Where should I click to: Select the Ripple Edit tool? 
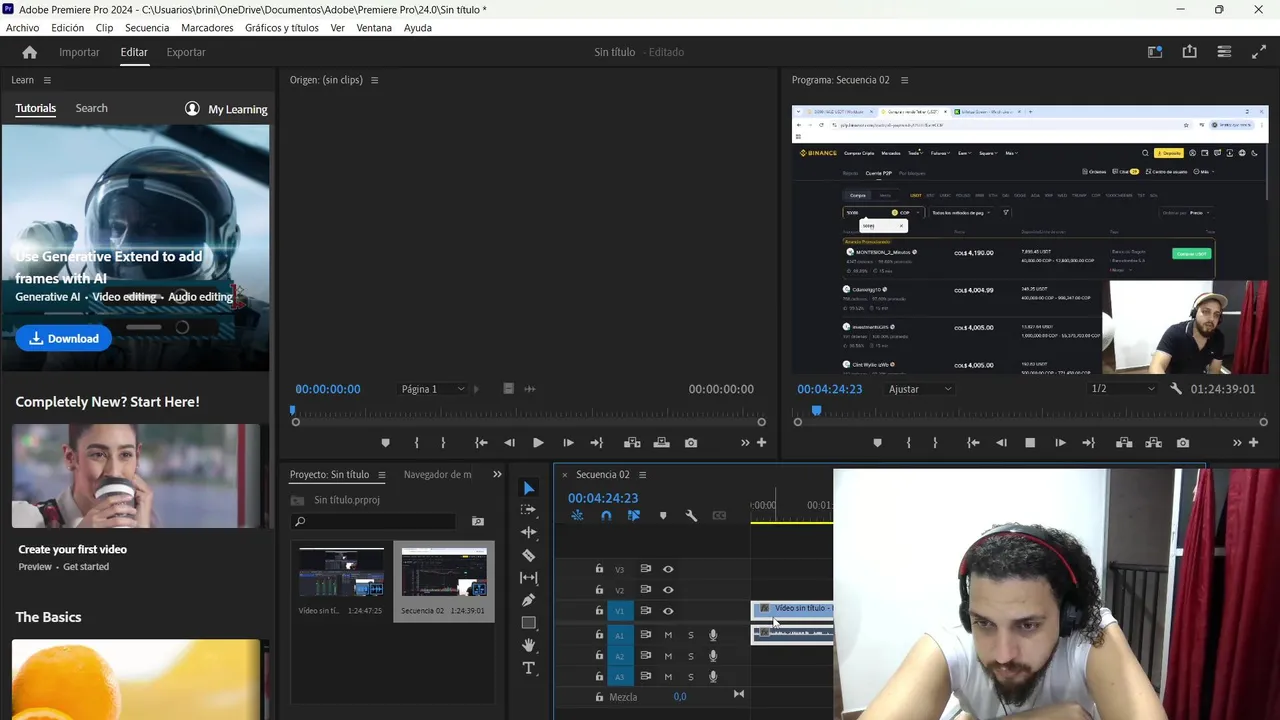pyautogui.click(x=529, y=532)
